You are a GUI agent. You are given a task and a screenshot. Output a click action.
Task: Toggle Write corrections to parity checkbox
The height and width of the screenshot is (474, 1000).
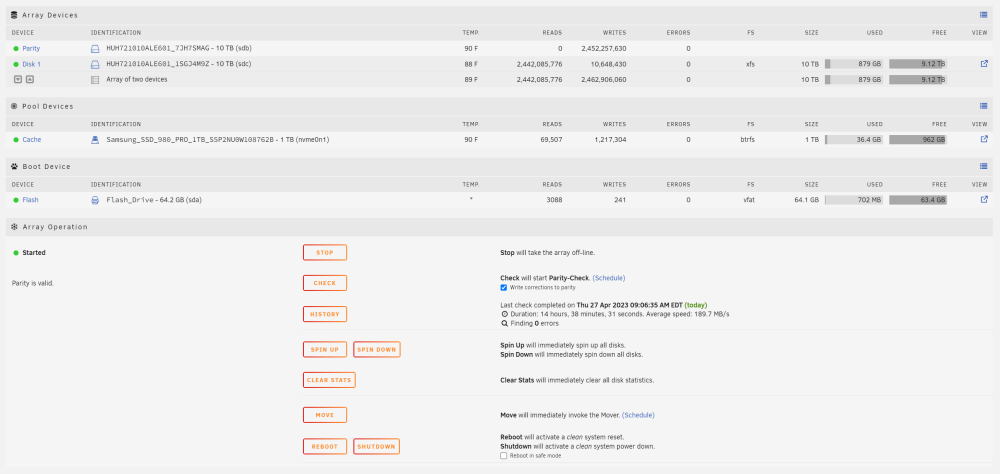[504, 288]
